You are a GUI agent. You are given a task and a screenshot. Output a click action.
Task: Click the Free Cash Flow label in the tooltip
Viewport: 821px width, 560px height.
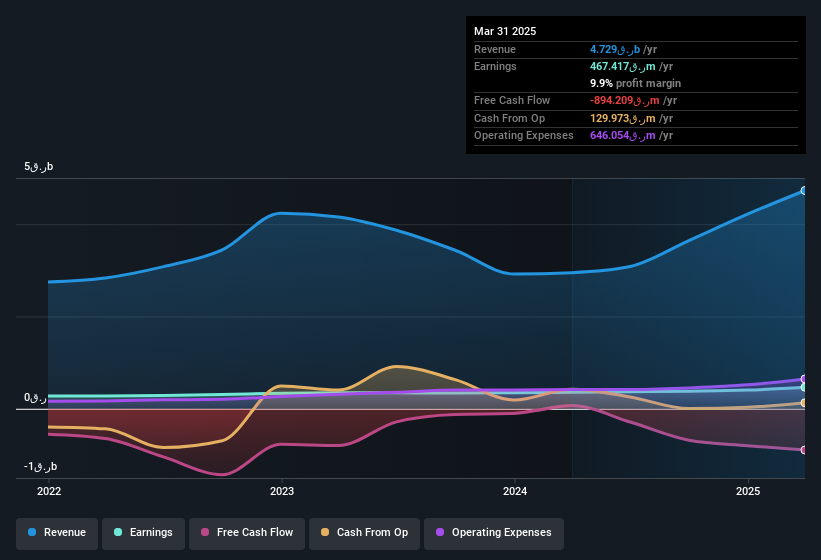[x=512, y=100]
